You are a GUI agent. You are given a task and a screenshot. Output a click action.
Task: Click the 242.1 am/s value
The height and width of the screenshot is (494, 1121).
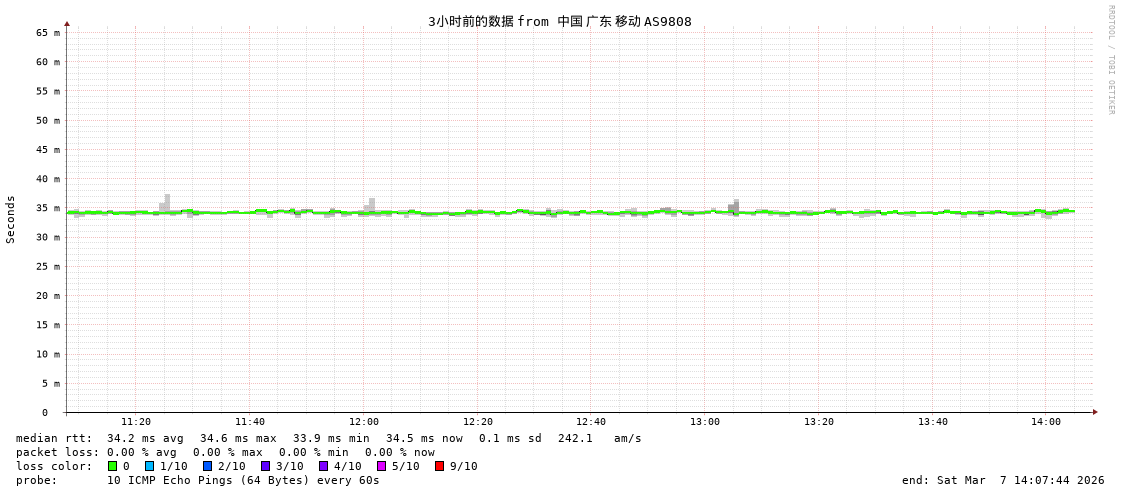pos(600,438)
